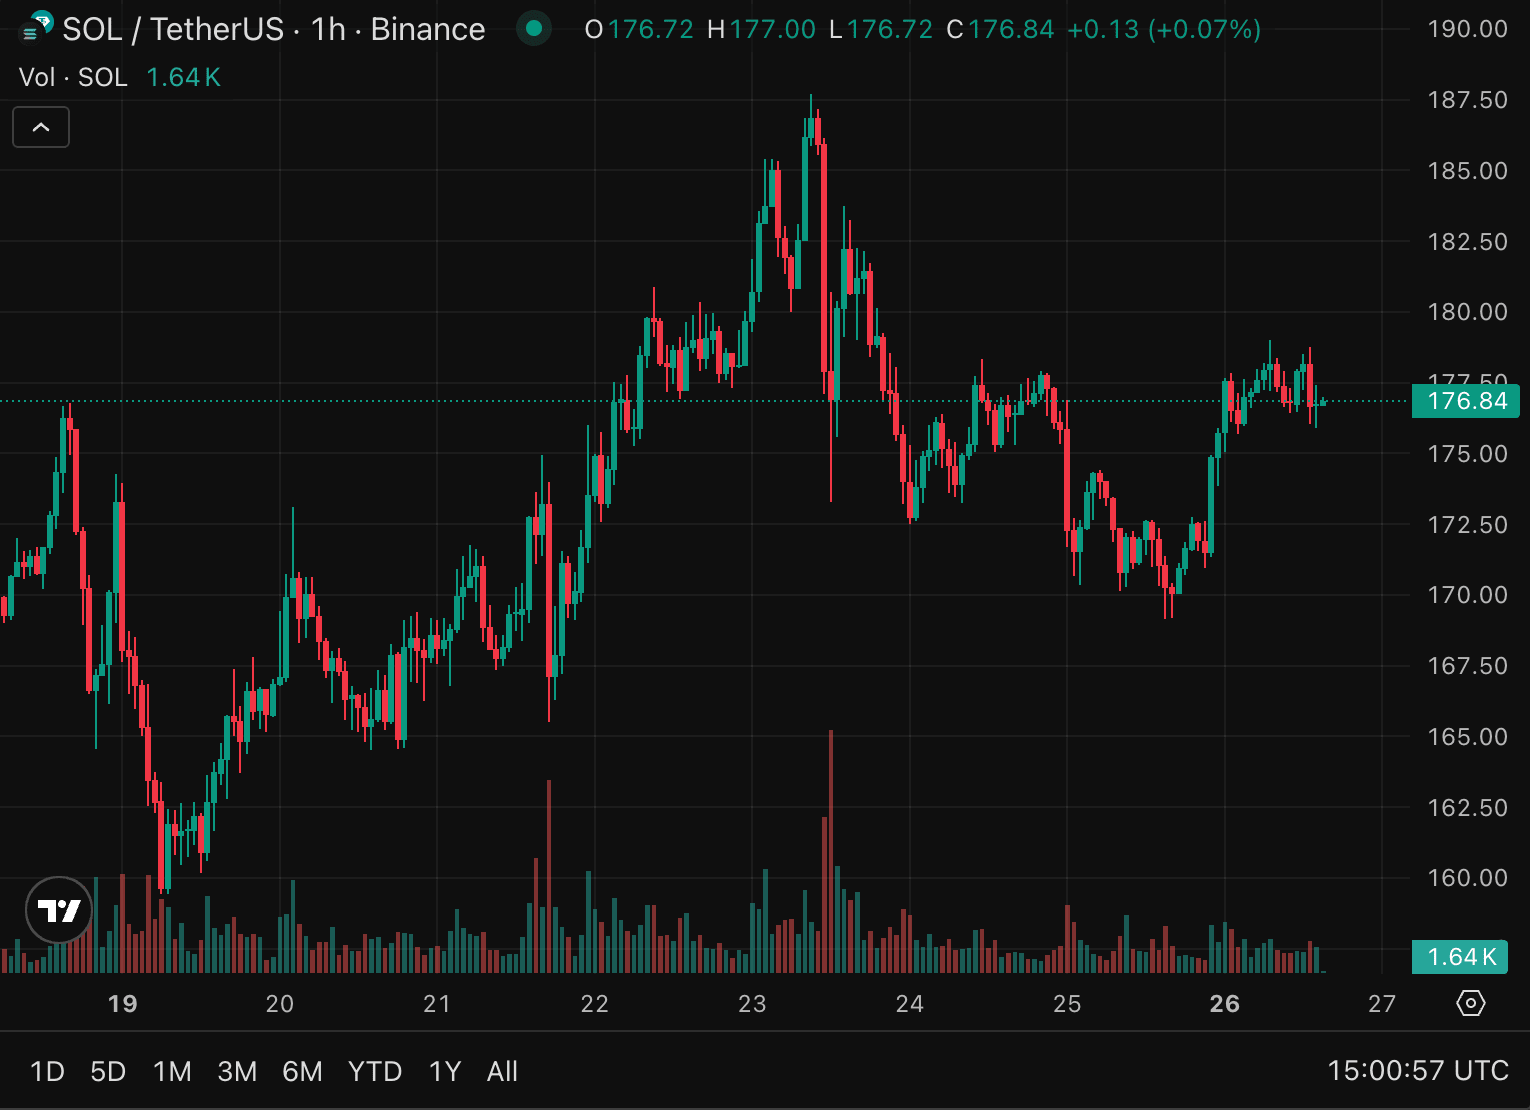Click the 1.64 K volume legend value
This screenshot has height=1114, width=1530.
[183, 77]
